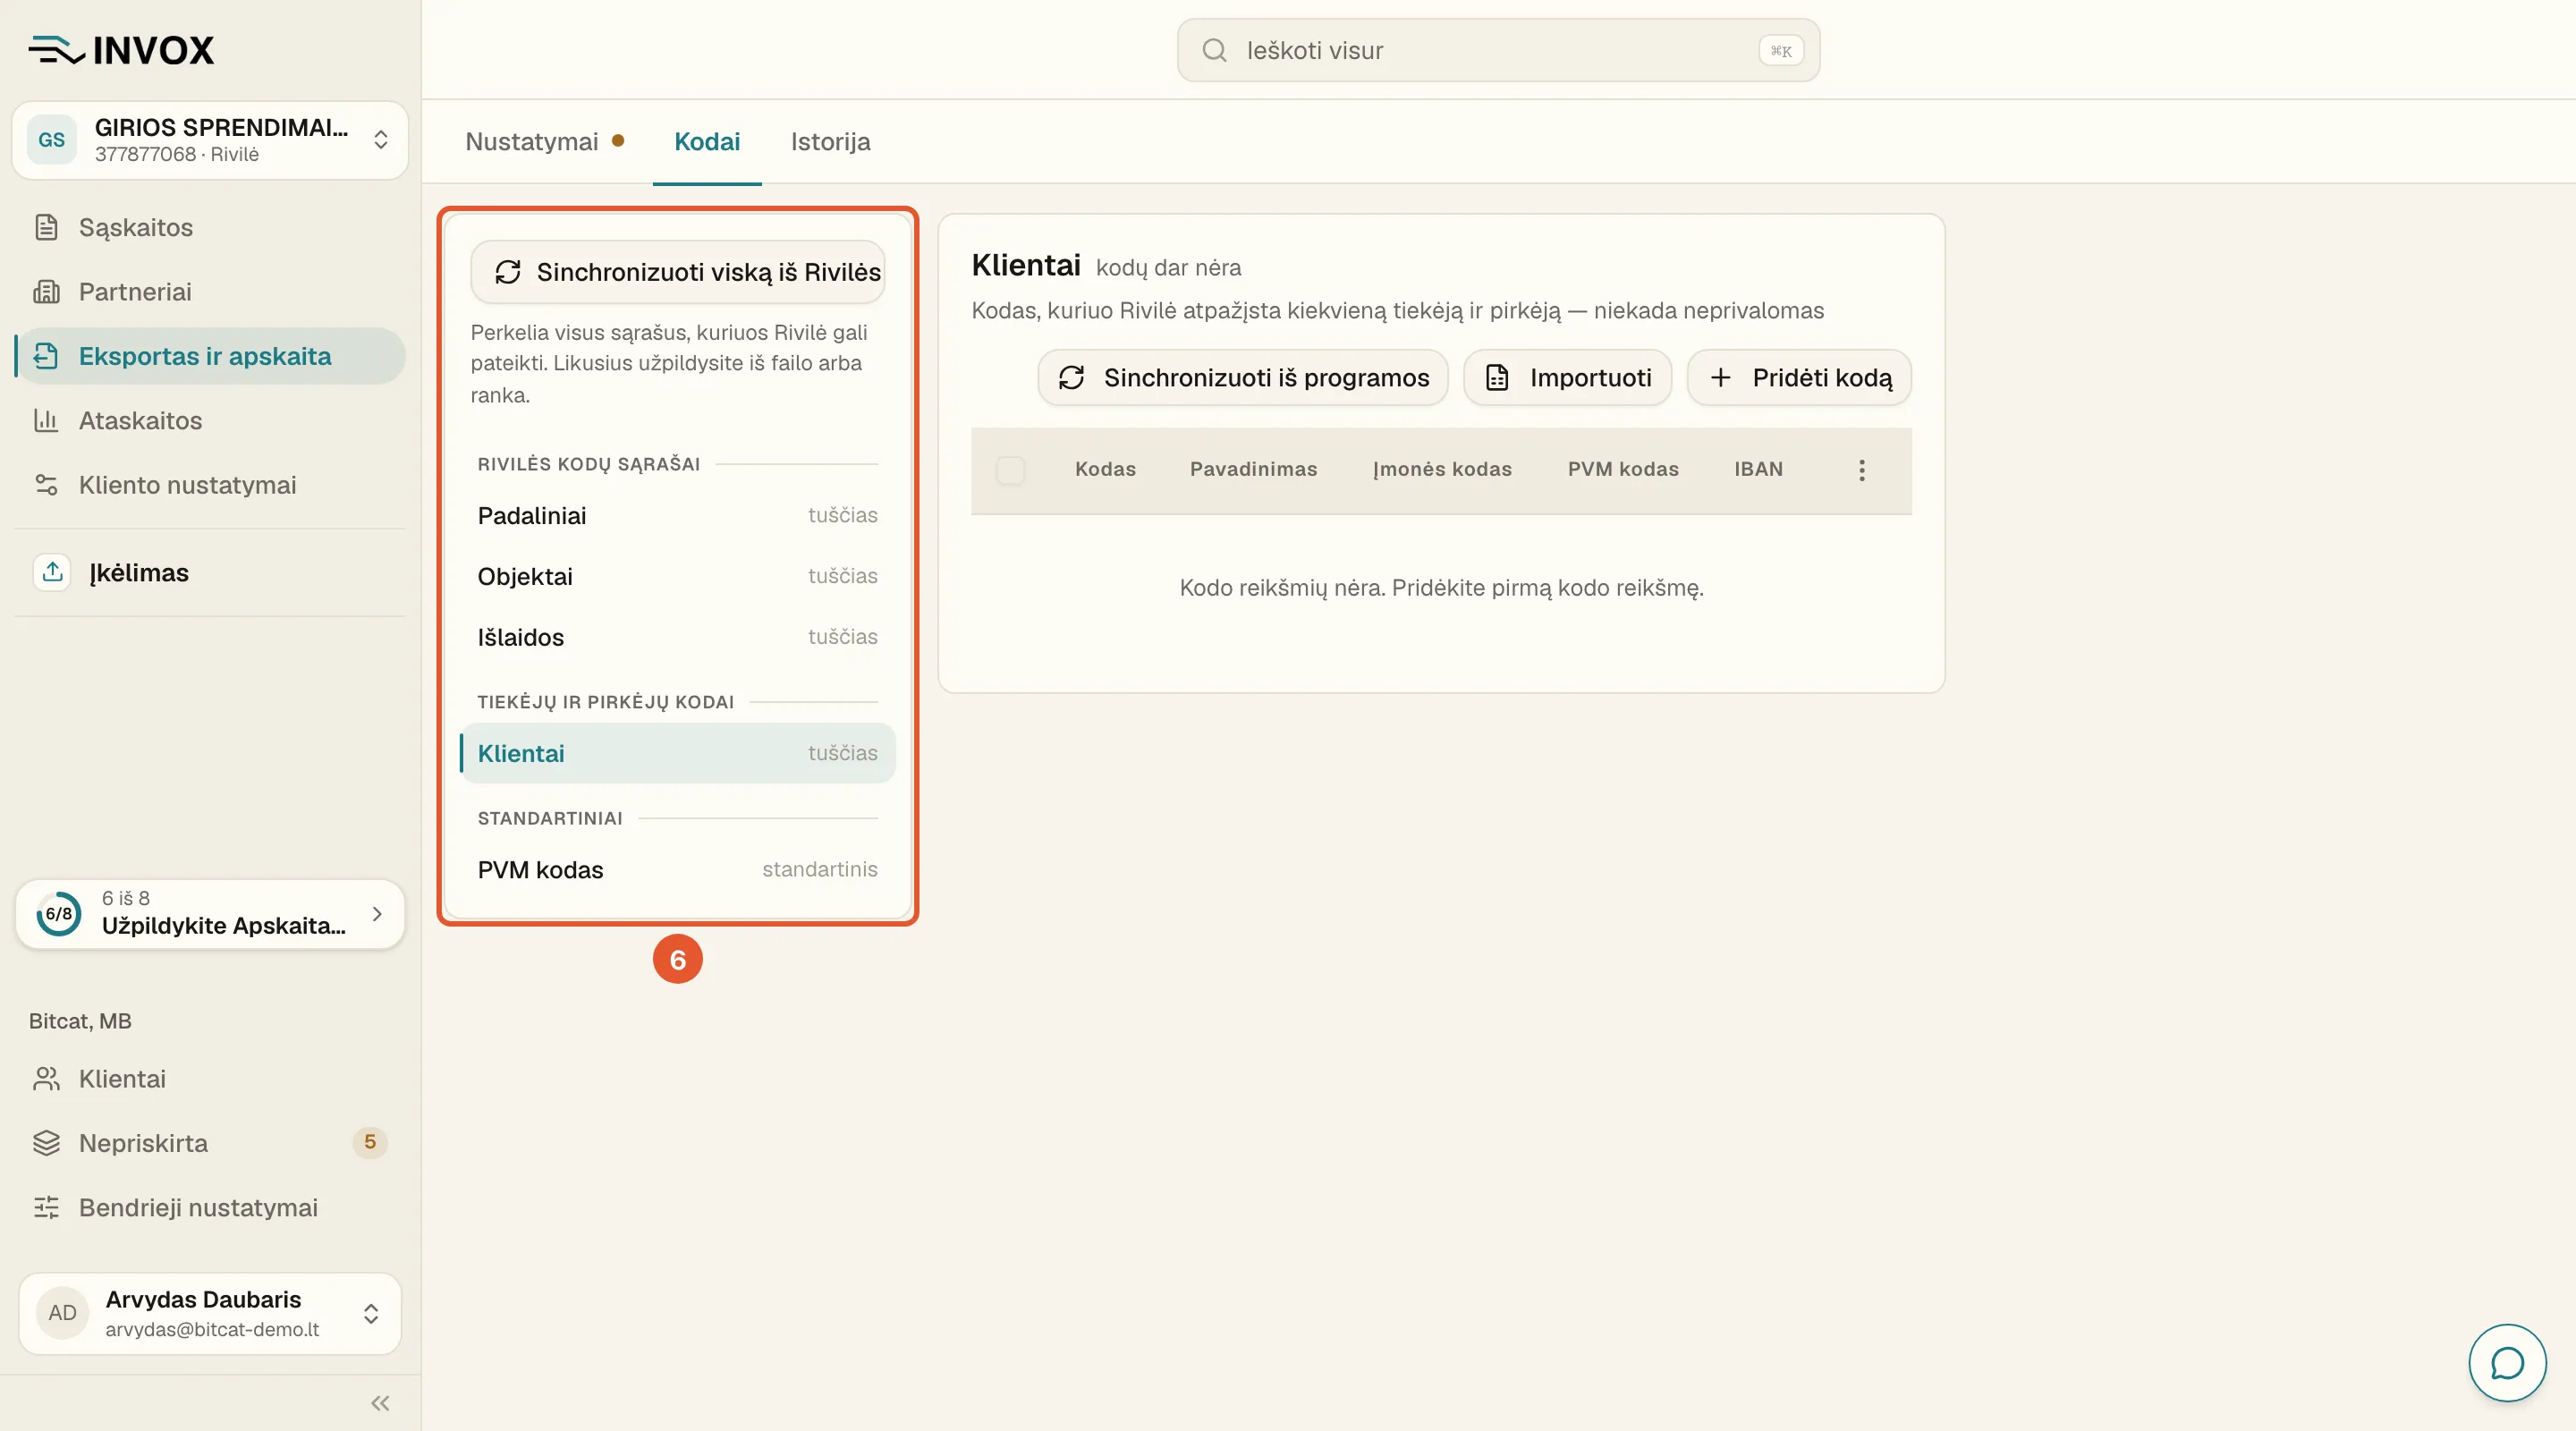The width and height of the screenshot is (2576, 1431).
Task: Click the Įkėlimas upload icon
Action: click(53, 572)
